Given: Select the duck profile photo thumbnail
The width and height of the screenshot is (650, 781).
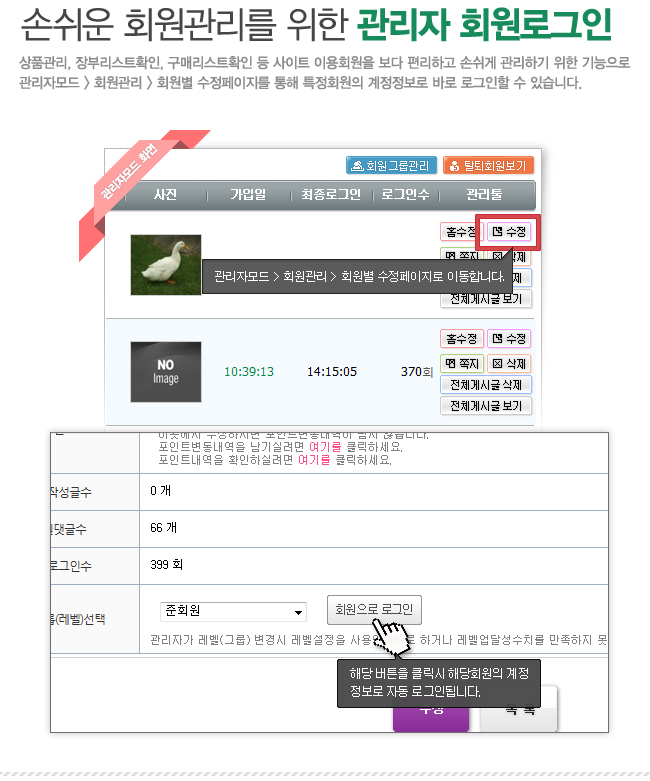Looking at the screenshot, I should point(166,265).
